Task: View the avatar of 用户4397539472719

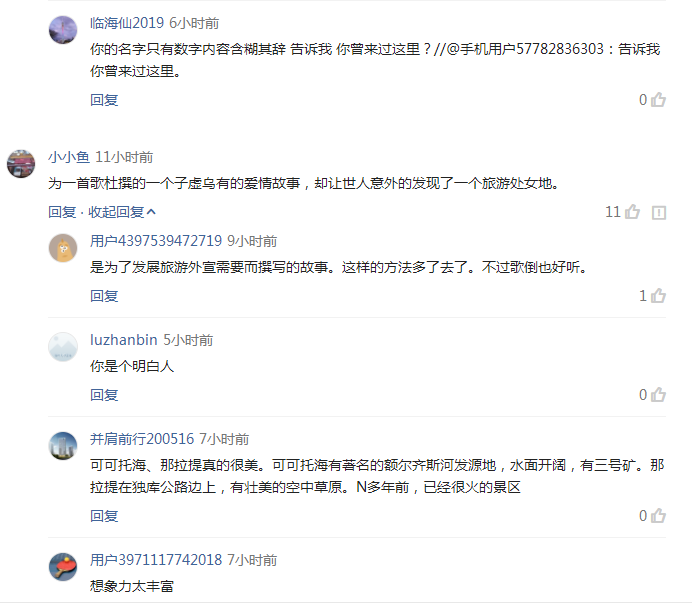Action: pos(63,247)
